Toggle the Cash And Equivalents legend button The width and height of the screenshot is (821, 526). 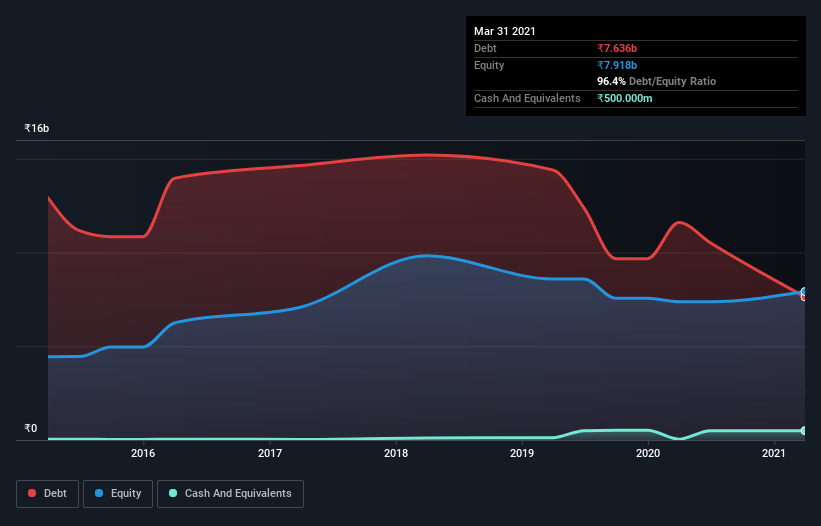pyautogui.click(x=230, y=494)
